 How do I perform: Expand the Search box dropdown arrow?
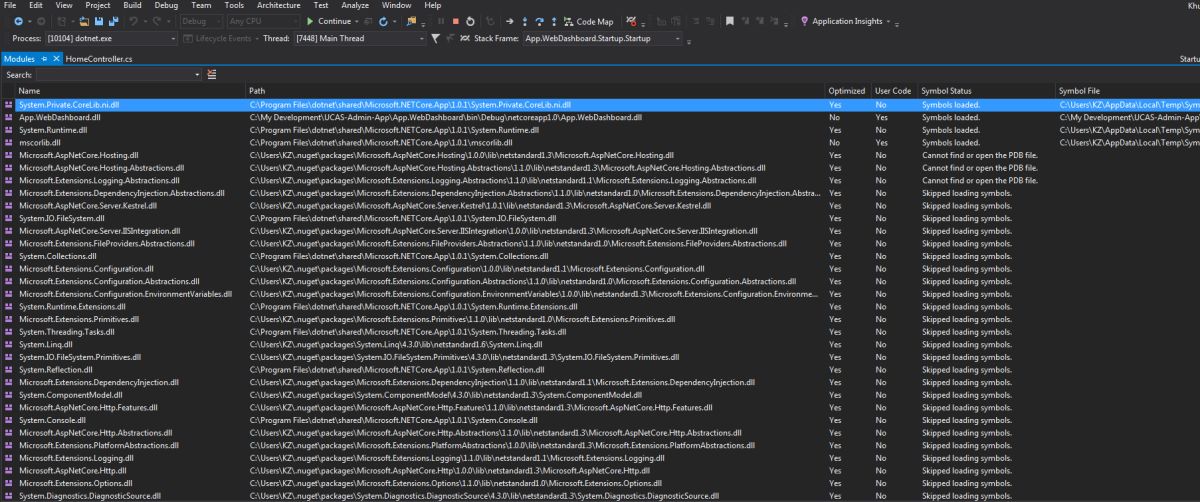197,75
